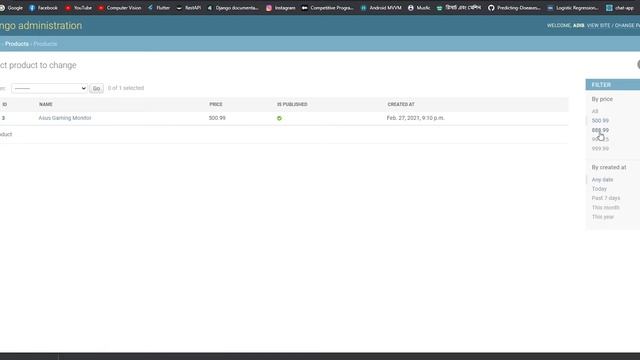Click the first Products breadcrumb link
Screen dimensions: 640x360
(17, 44)
